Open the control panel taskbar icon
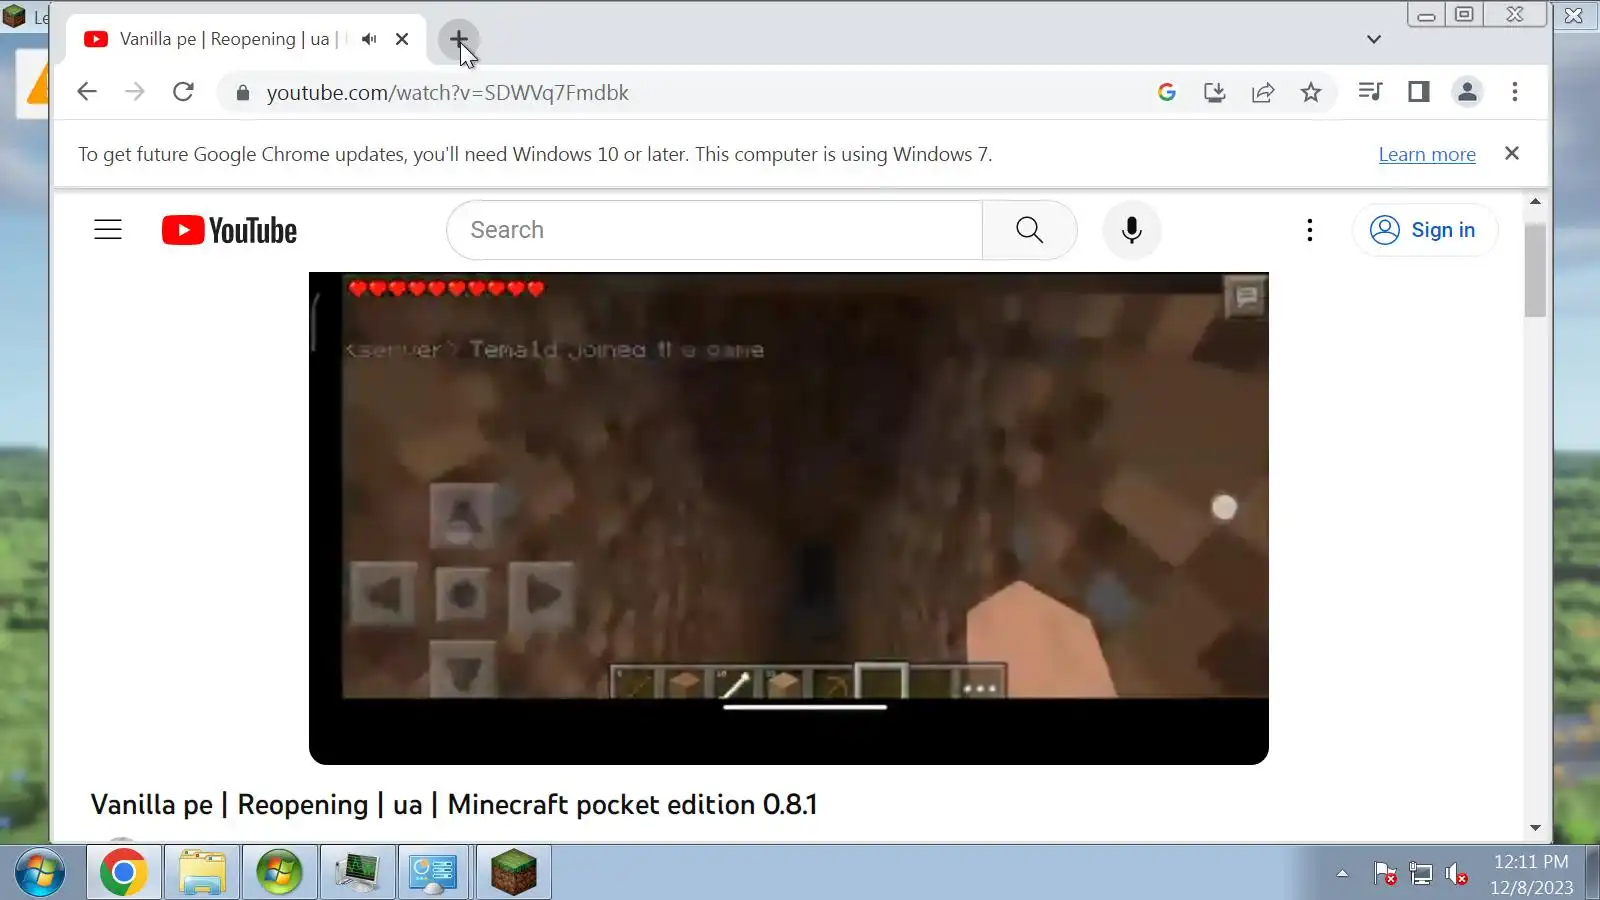Viewport: 1600px width, 900px height. 434,872
